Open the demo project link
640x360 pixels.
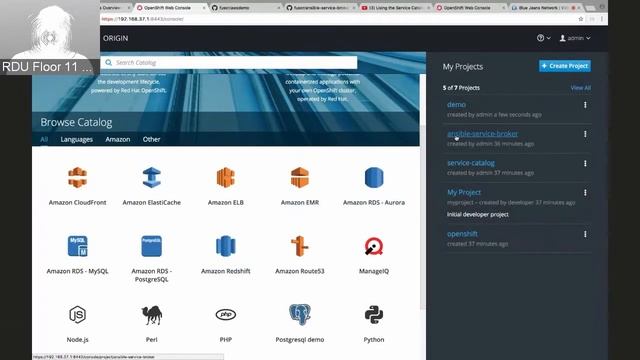click(x=456, y=104)
